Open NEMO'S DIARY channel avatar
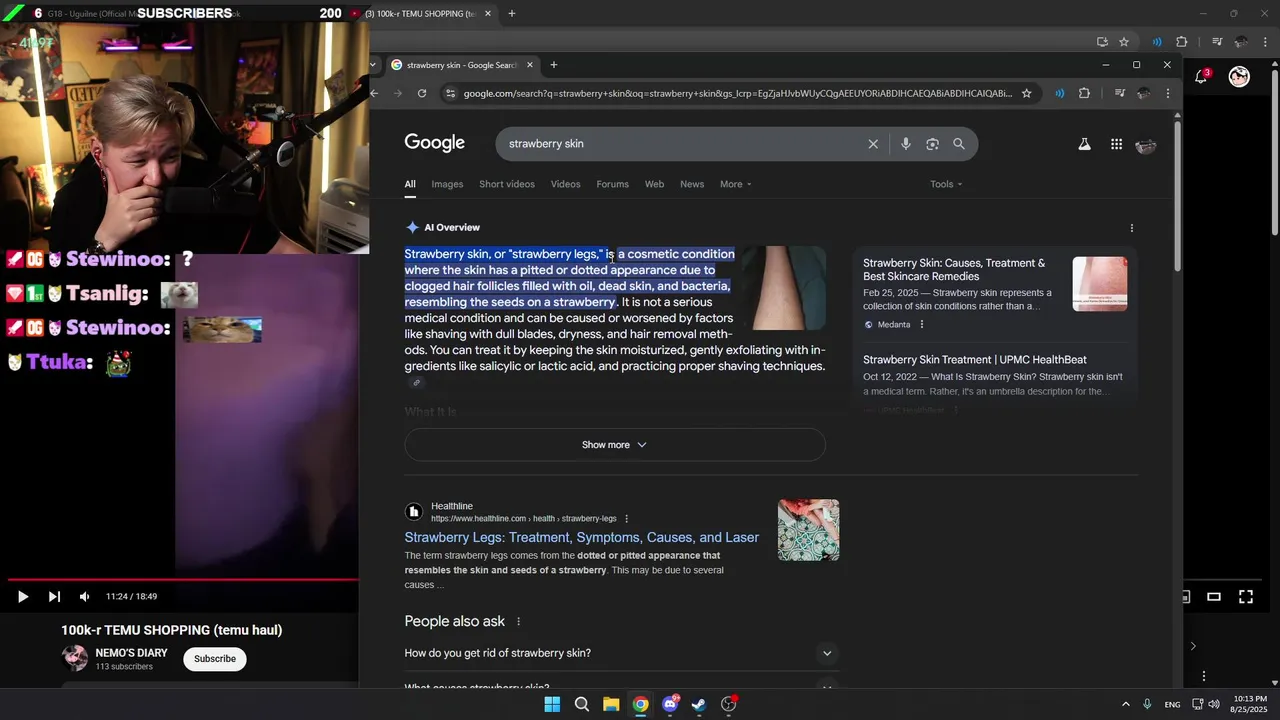Image resolution: width=1280 pixels, height=720 pixels. point(75,658)
